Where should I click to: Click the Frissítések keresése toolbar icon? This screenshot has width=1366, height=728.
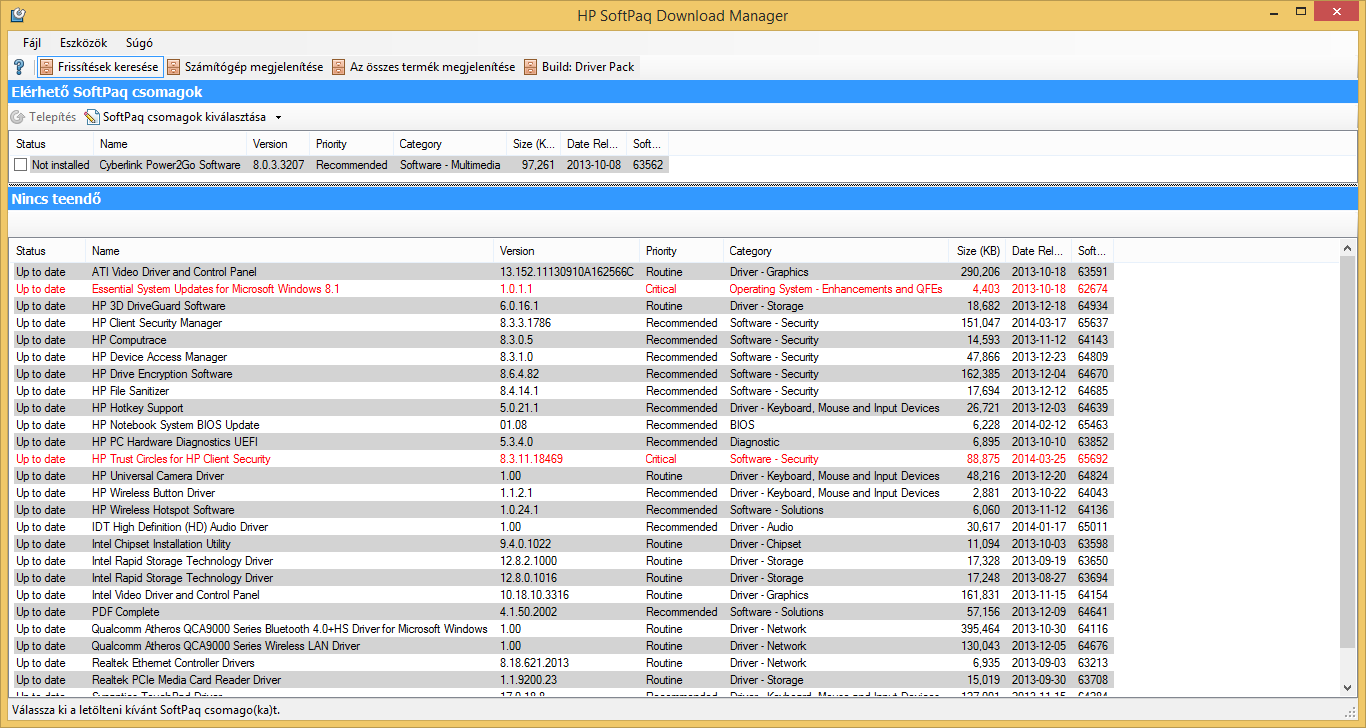tap(46, 67)
